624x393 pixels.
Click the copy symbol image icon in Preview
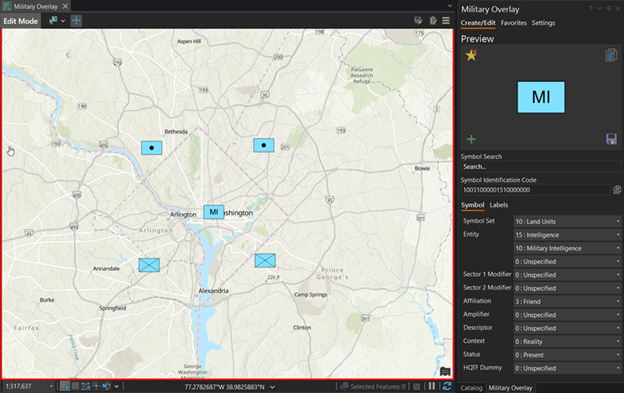point(611,55)
